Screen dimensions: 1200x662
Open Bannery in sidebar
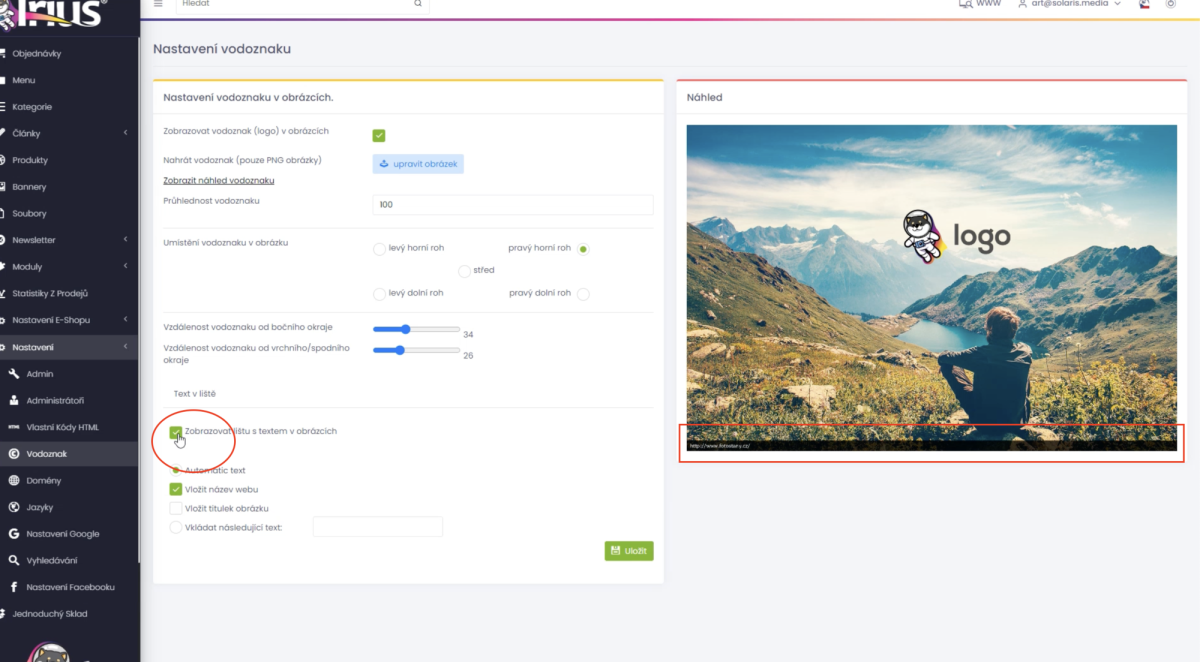pyautogui.click(x=70, y=187)
